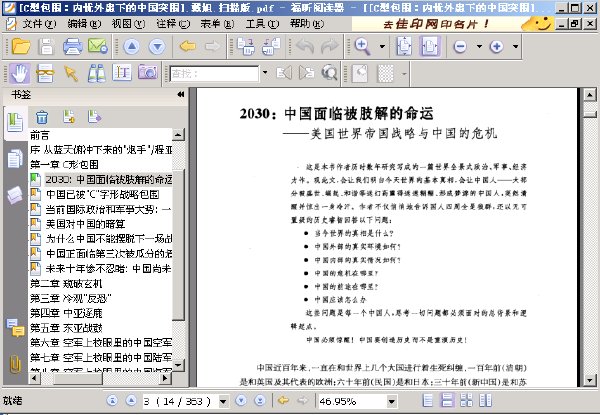The width and height of the screenshot is (600, 415).
Task: Open the 工具 menu
Action: point(262,24)
